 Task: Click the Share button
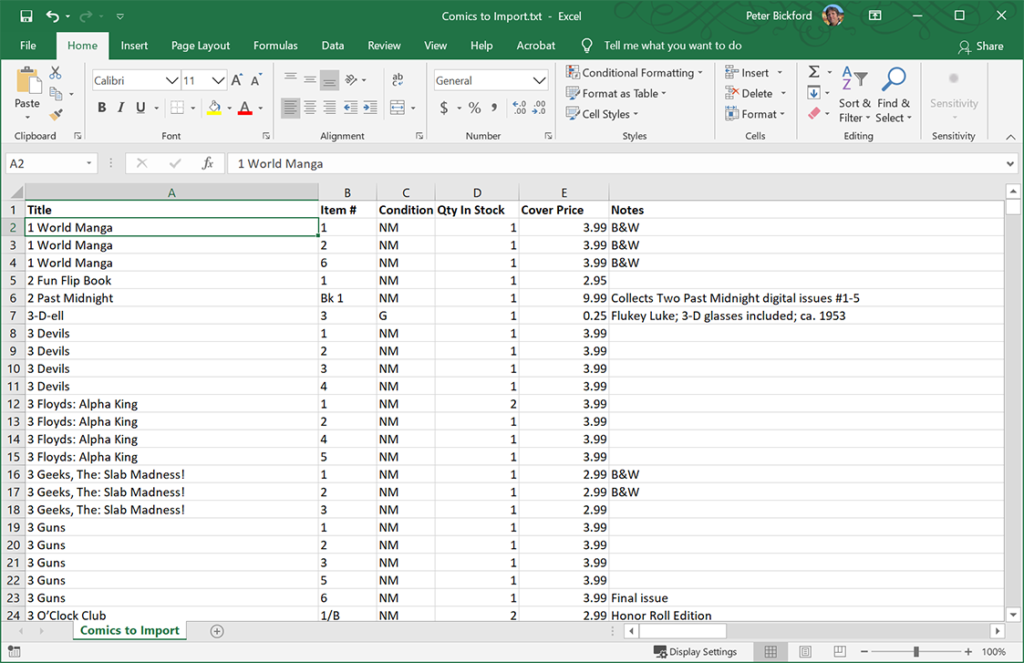tap(981, 46)
